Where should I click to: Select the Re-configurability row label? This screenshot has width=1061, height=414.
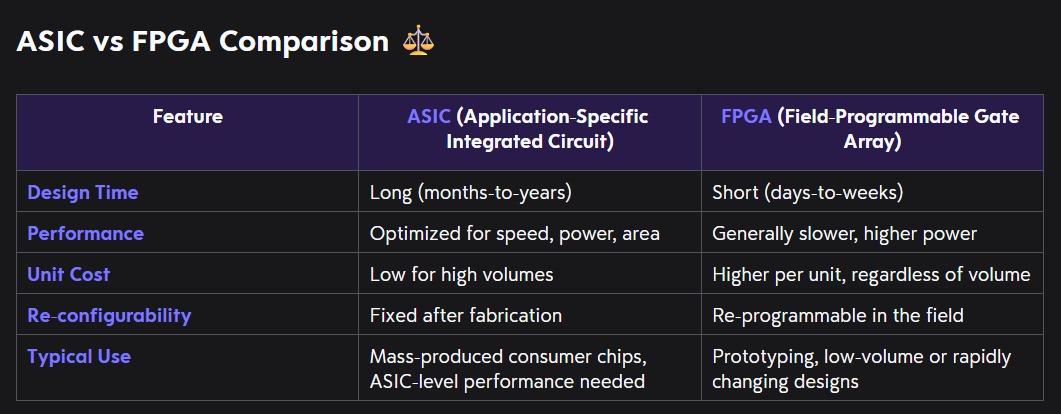109,315
